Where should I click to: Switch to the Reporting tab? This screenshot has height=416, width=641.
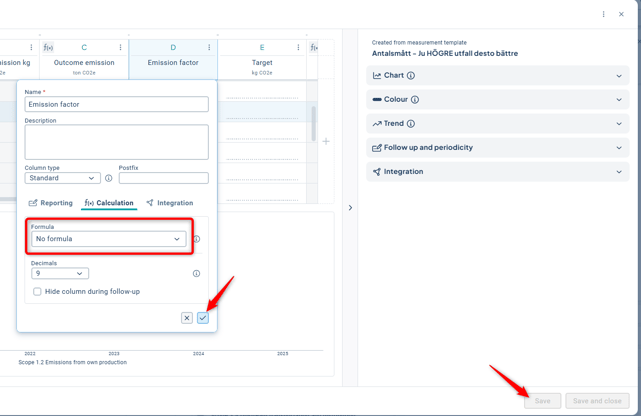50,203
